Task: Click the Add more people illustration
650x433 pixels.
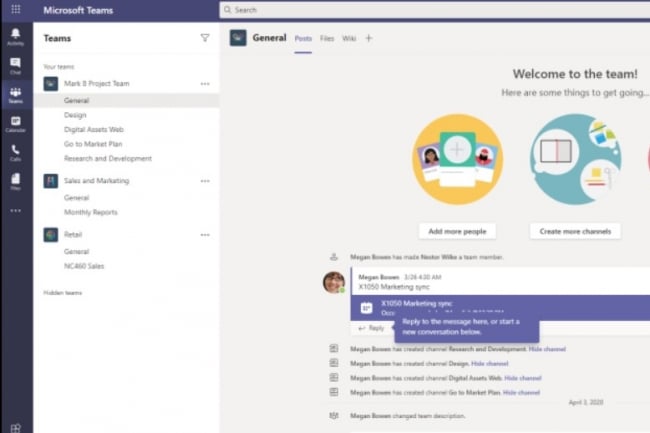Action: coord(457,160)
